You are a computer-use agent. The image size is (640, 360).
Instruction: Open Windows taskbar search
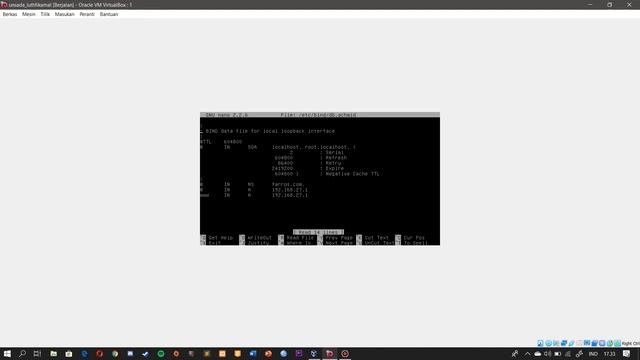22,353
